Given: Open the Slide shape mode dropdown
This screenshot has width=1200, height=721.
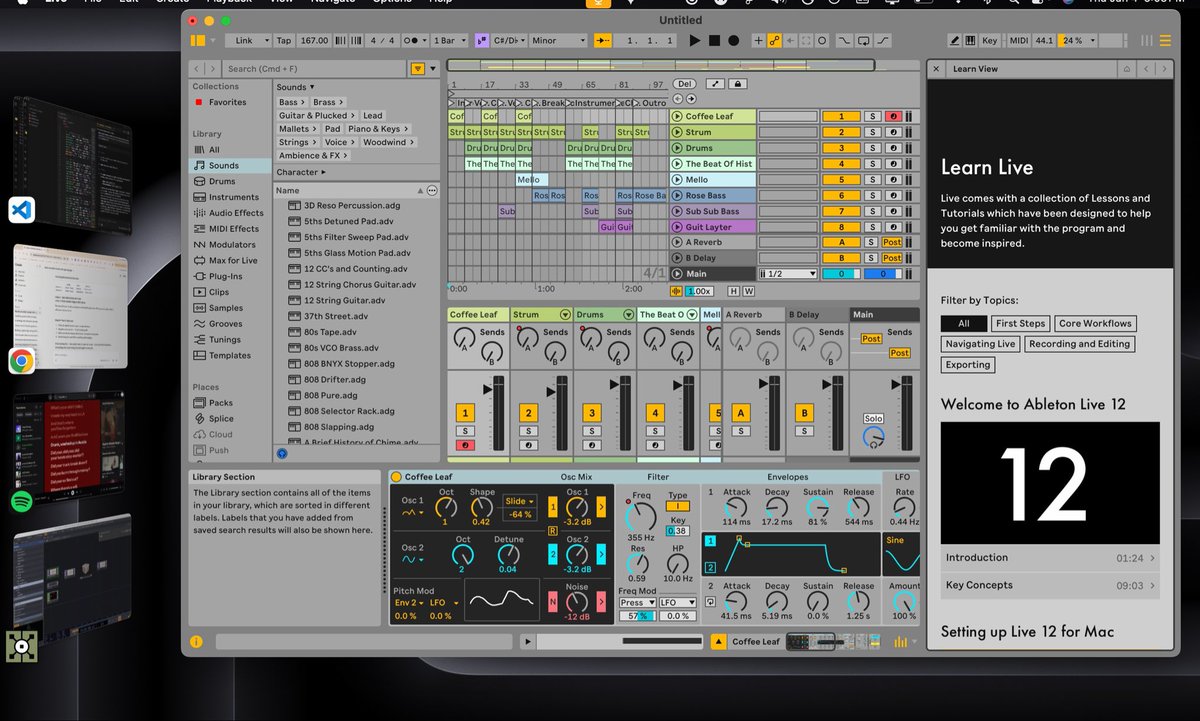Looking at the screenshot, I should click(x=518, y=501).
